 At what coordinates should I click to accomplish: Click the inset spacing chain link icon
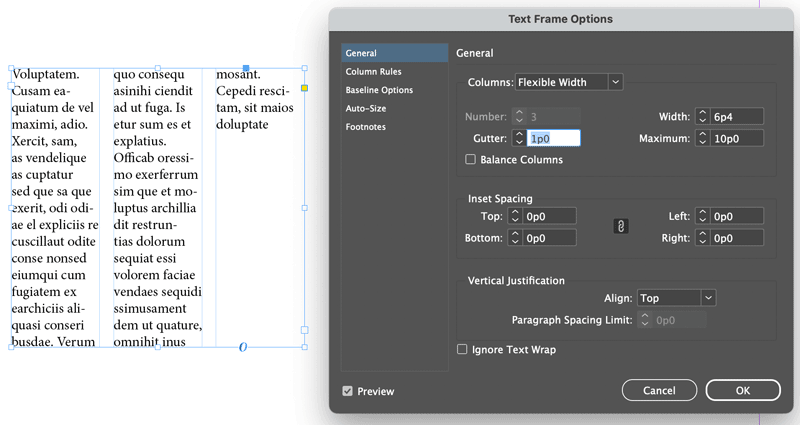pos(620,227)
